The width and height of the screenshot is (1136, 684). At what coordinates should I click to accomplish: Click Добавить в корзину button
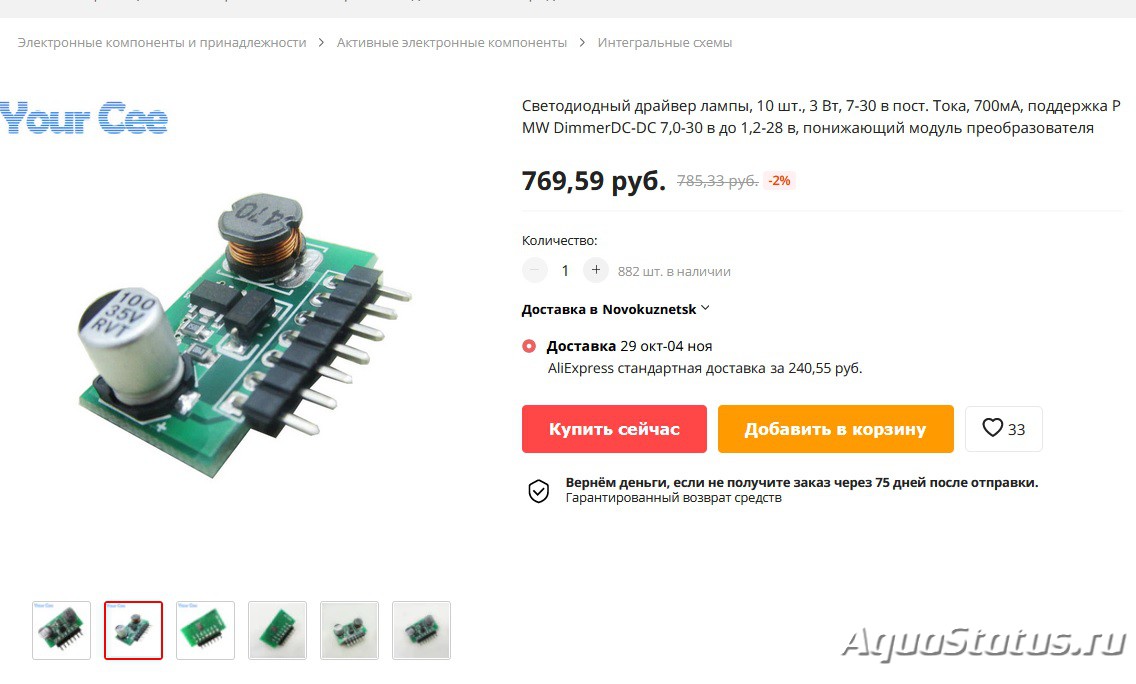pos(835,429)
